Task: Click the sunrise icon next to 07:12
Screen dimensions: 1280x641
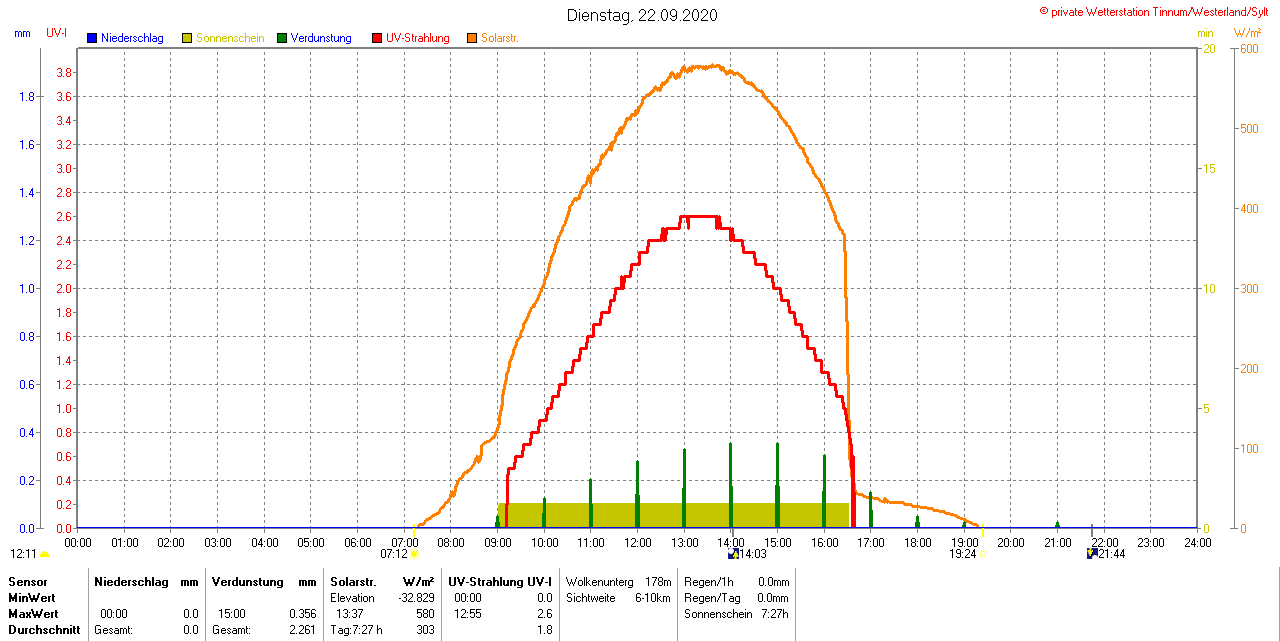Action: [414, 553]
